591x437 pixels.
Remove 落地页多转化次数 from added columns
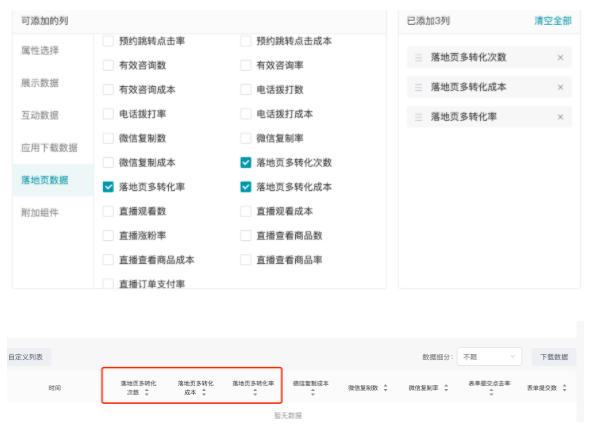tap(560, 58)
